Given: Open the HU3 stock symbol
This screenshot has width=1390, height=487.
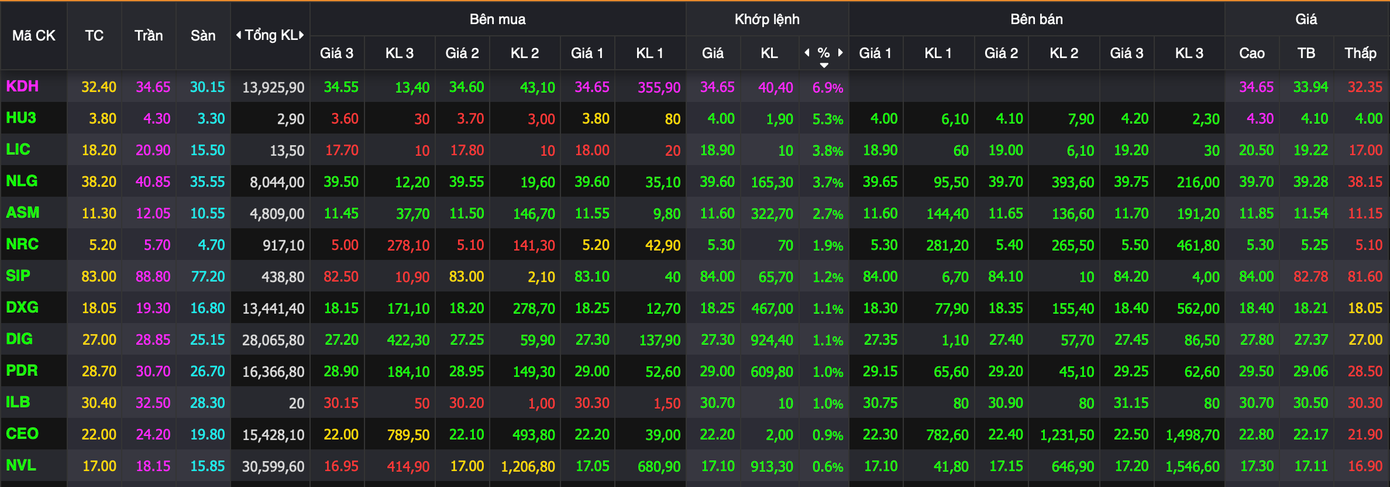Looking at the screenshot, I should click(21, 119).
